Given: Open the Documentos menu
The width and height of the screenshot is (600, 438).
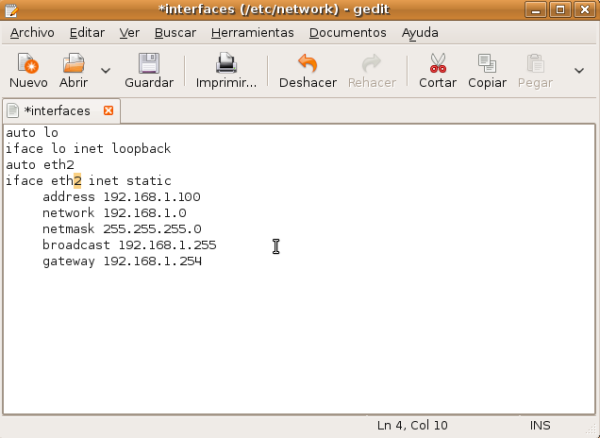Looking at the screenshot, I should pyautogui.click(x=347, y=32).
